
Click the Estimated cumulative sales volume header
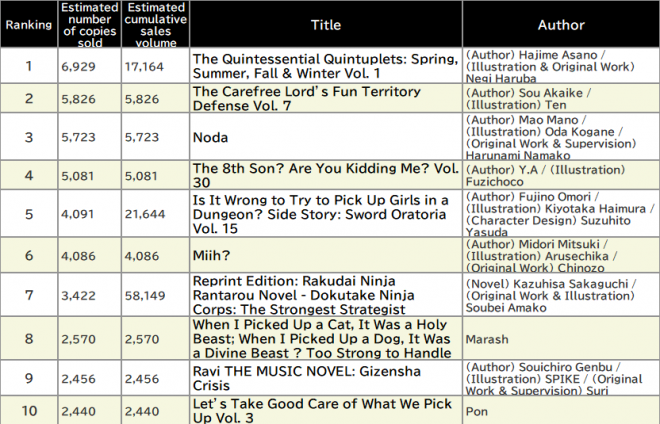(x=155, y=24)
